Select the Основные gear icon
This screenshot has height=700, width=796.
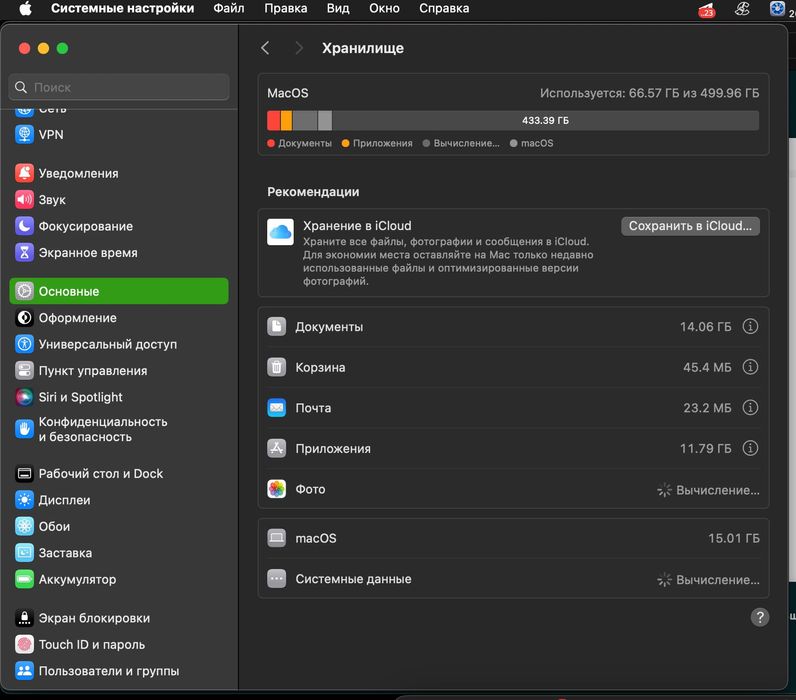24,291
